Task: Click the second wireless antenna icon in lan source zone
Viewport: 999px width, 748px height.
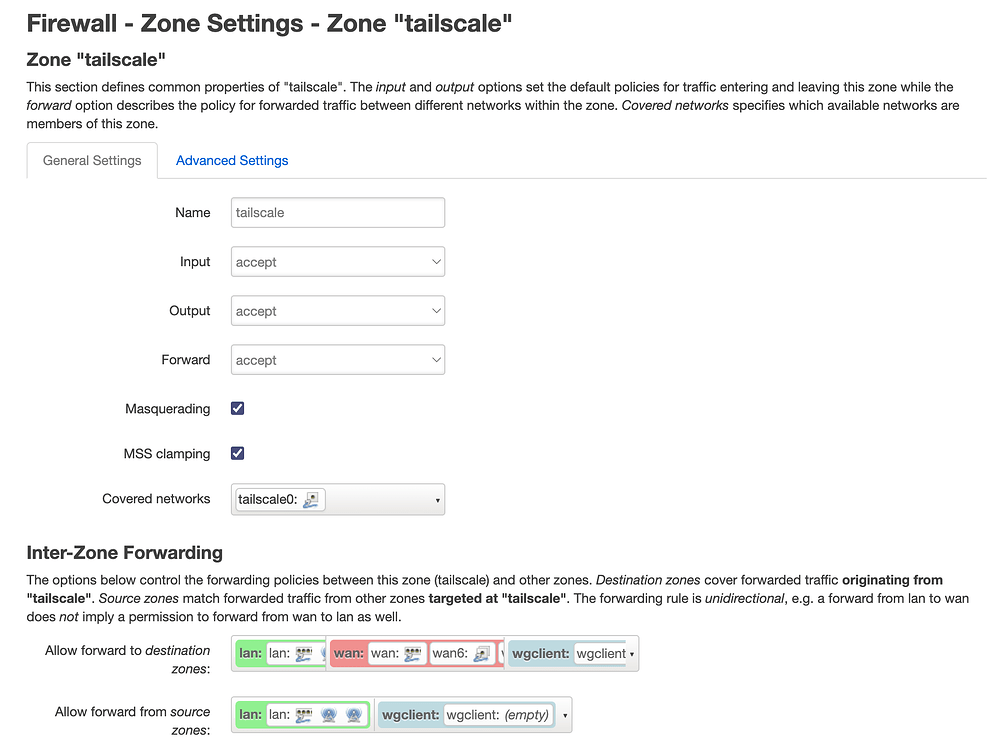Action: 355,714
